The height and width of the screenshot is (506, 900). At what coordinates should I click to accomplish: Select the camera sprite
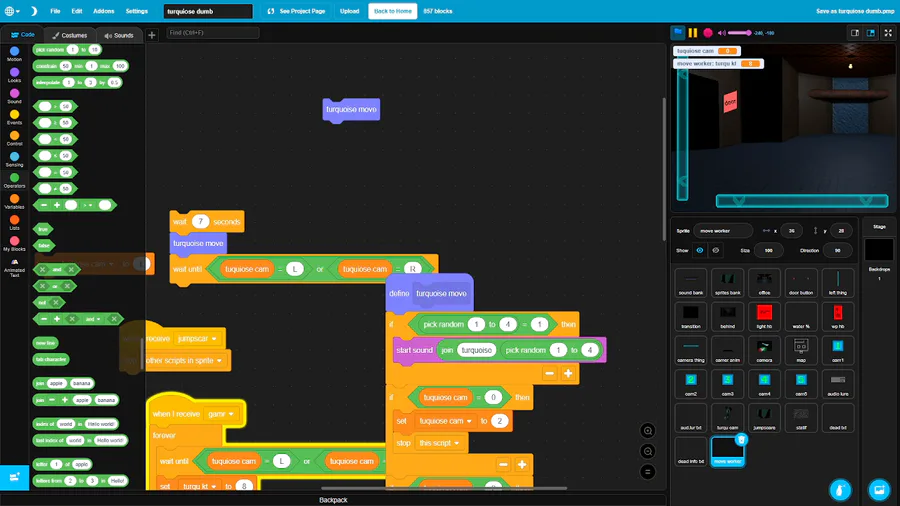pyautogui.click(x=764, y=351)
